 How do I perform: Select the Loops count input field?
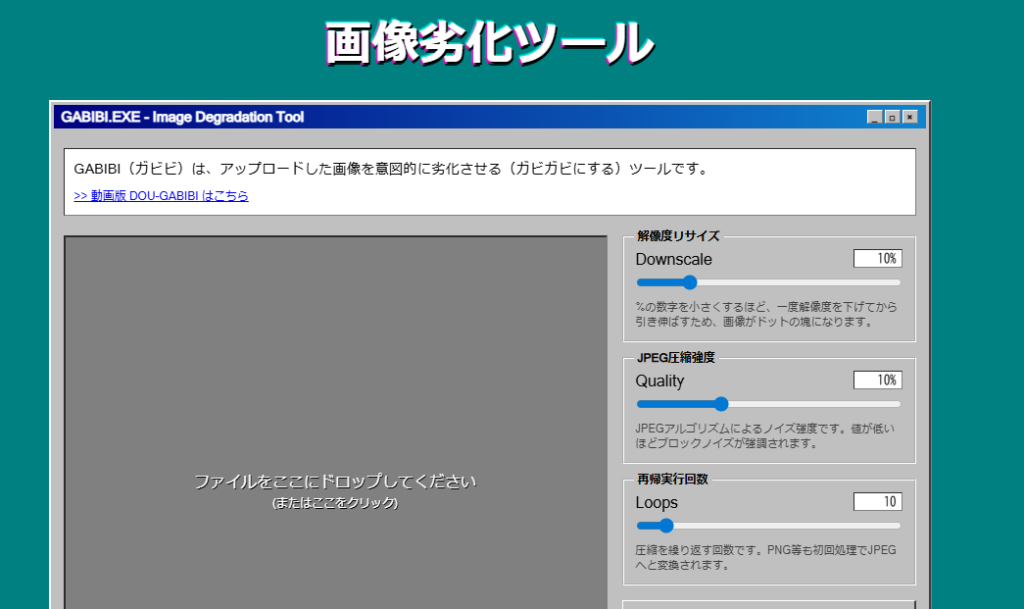pos(877,502)
